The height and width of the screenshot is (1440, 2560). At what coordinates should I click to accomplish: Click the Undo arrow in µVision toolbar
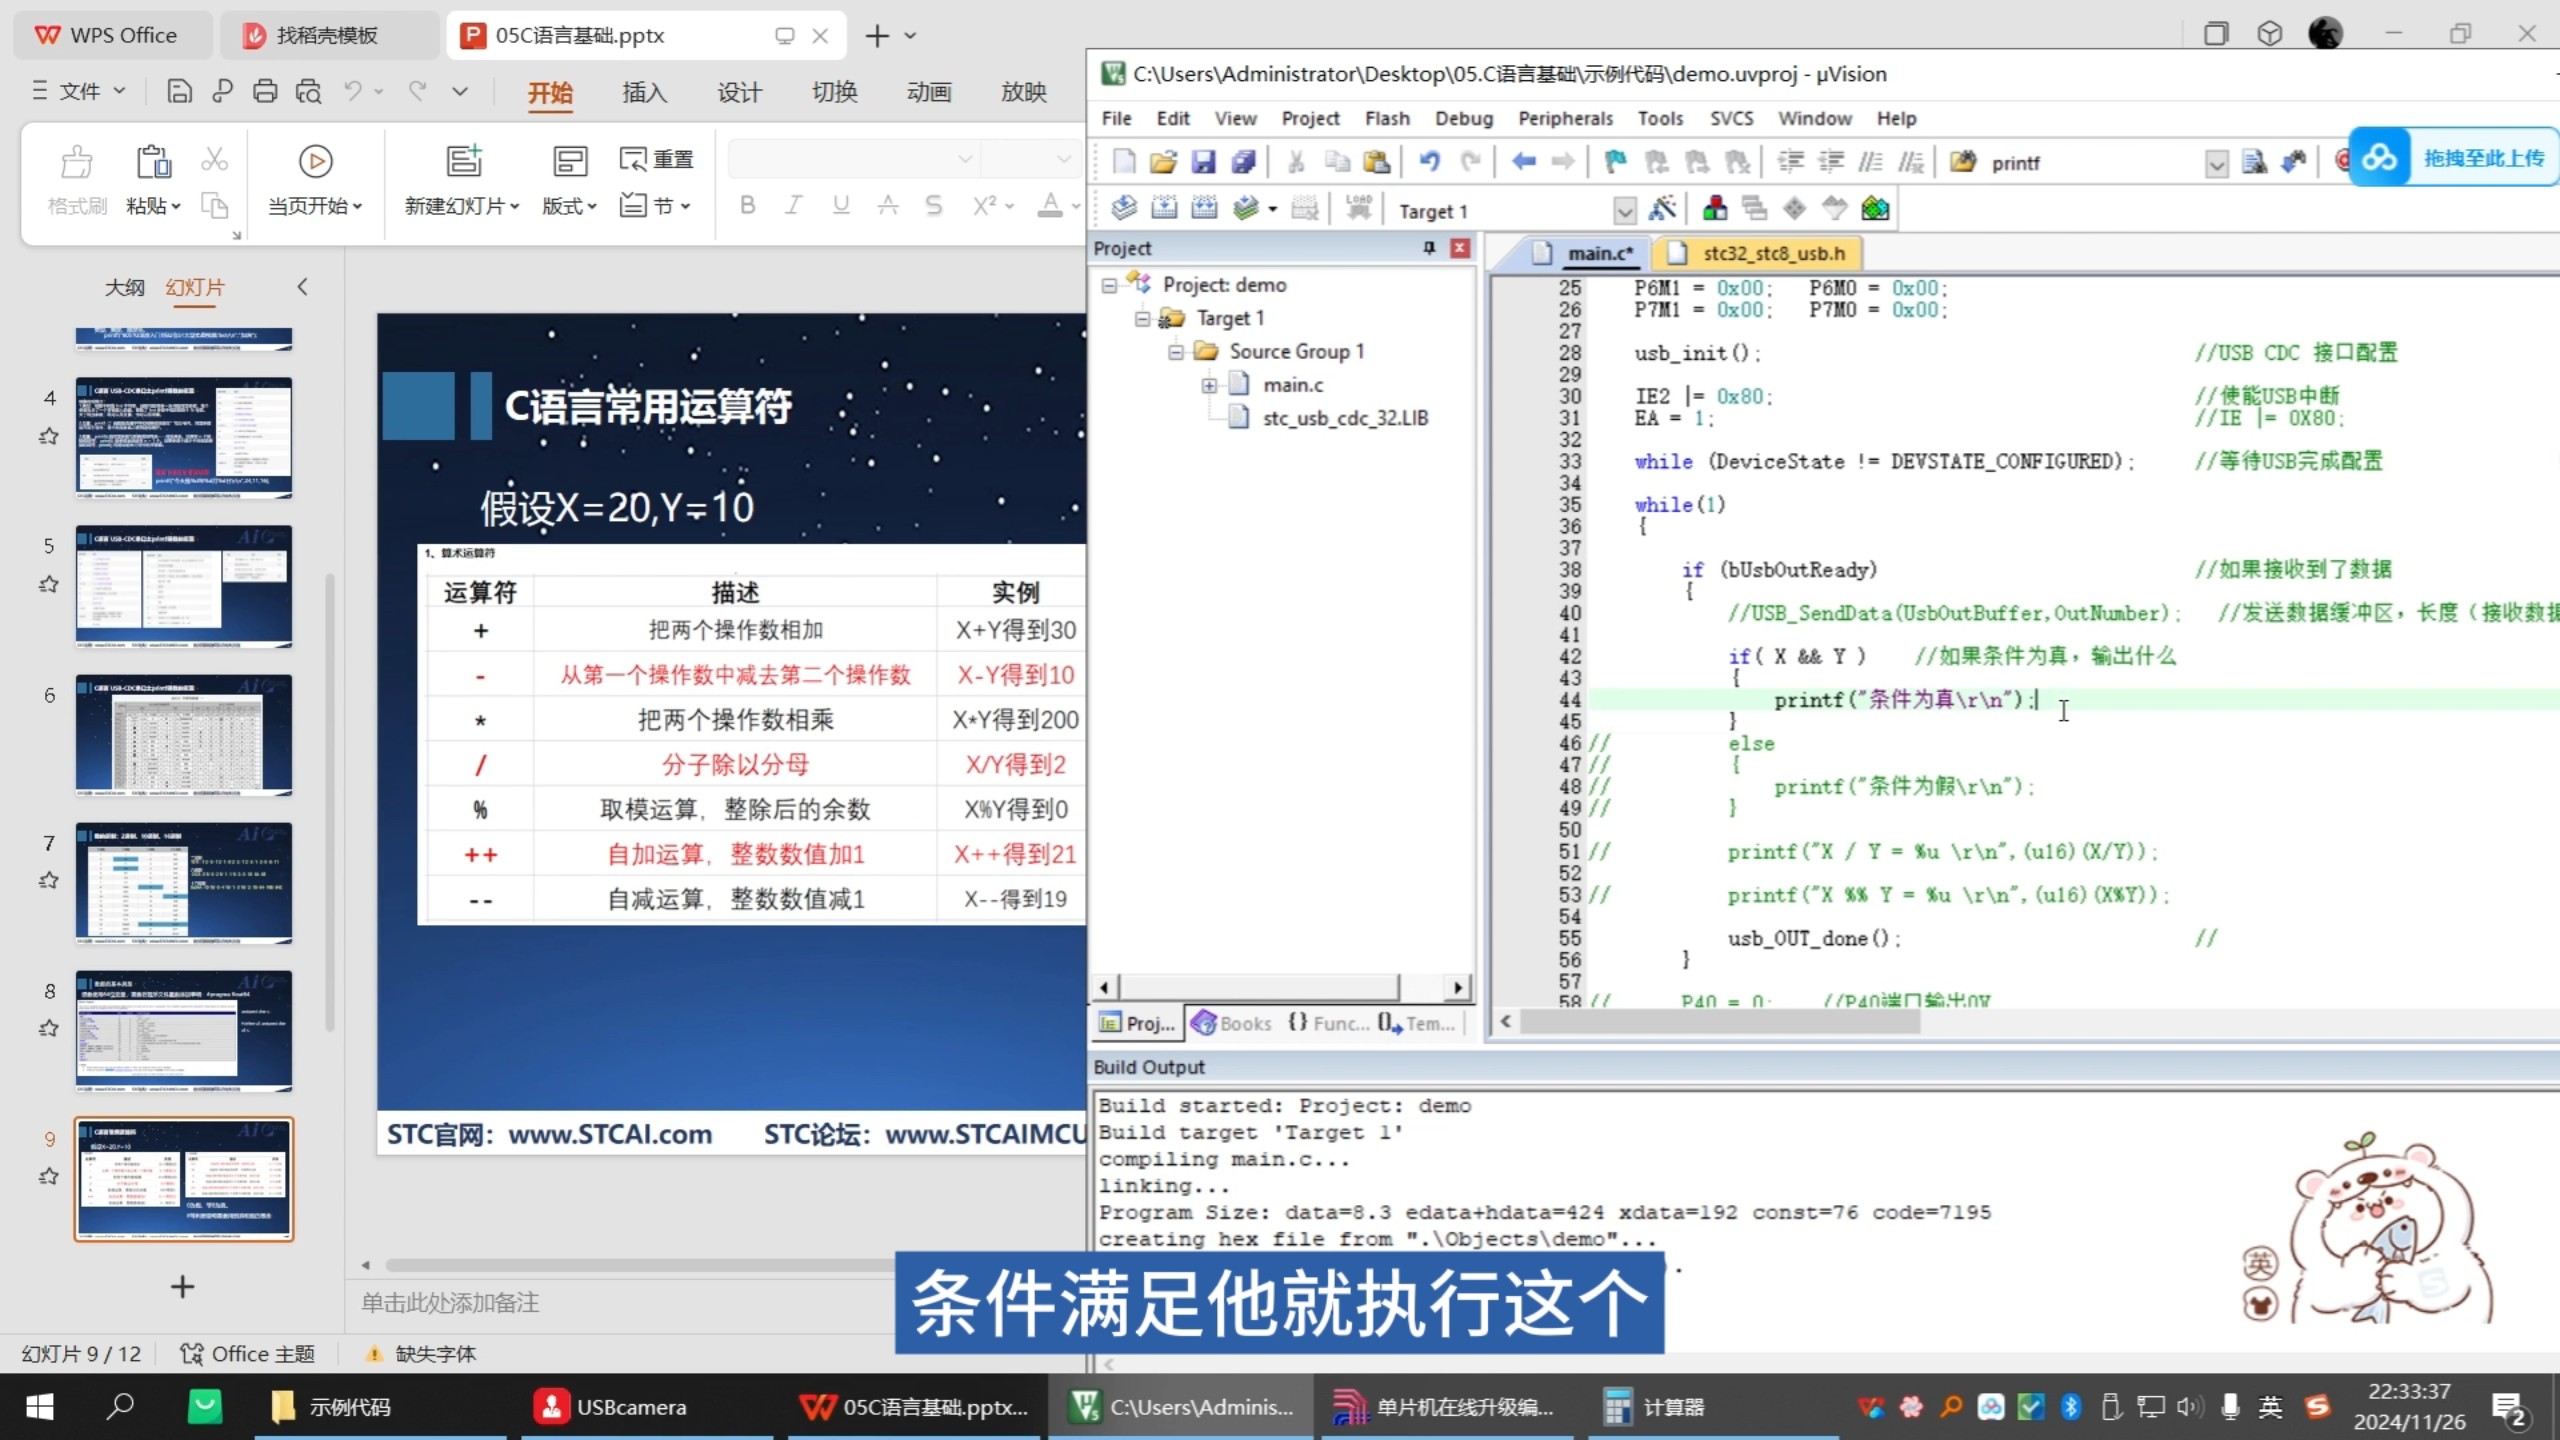[x=1429, y=162]
